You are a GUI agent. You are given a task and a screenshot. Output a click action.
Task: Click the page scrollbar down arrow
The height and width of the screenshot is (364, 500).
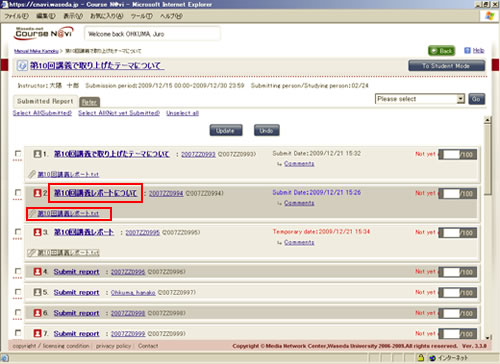tap(488, 337)
